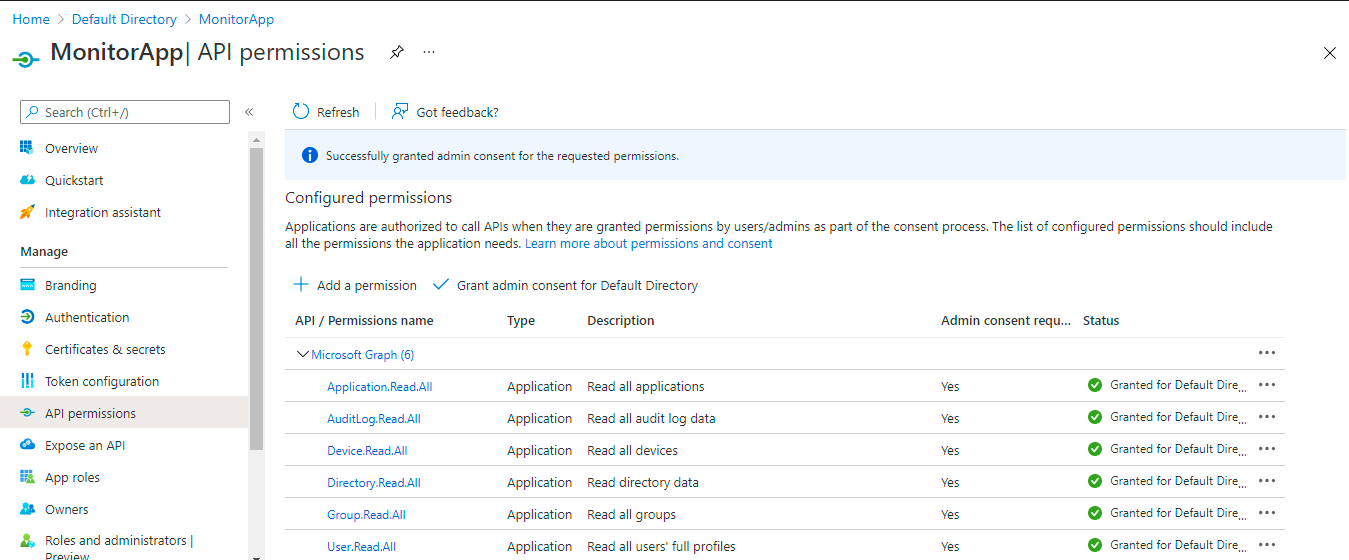This screenshot has width=1349, height=560.
Task: Click the Branding sidebar icon
Action: pyautogui.click(x=27, y=285)
